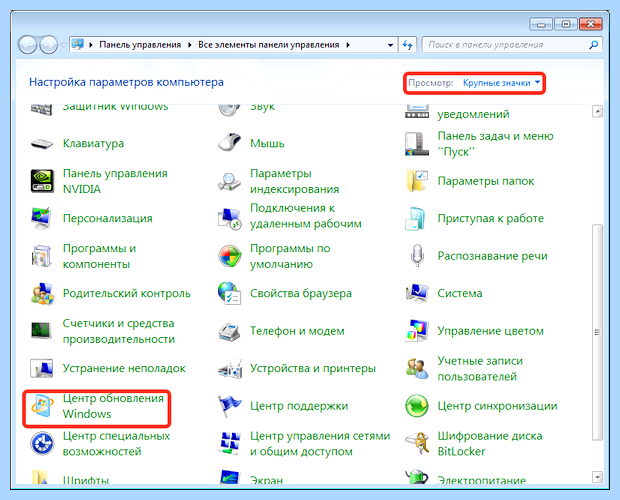Select Все элементы панели управления breadcrumb

[268, 45]
